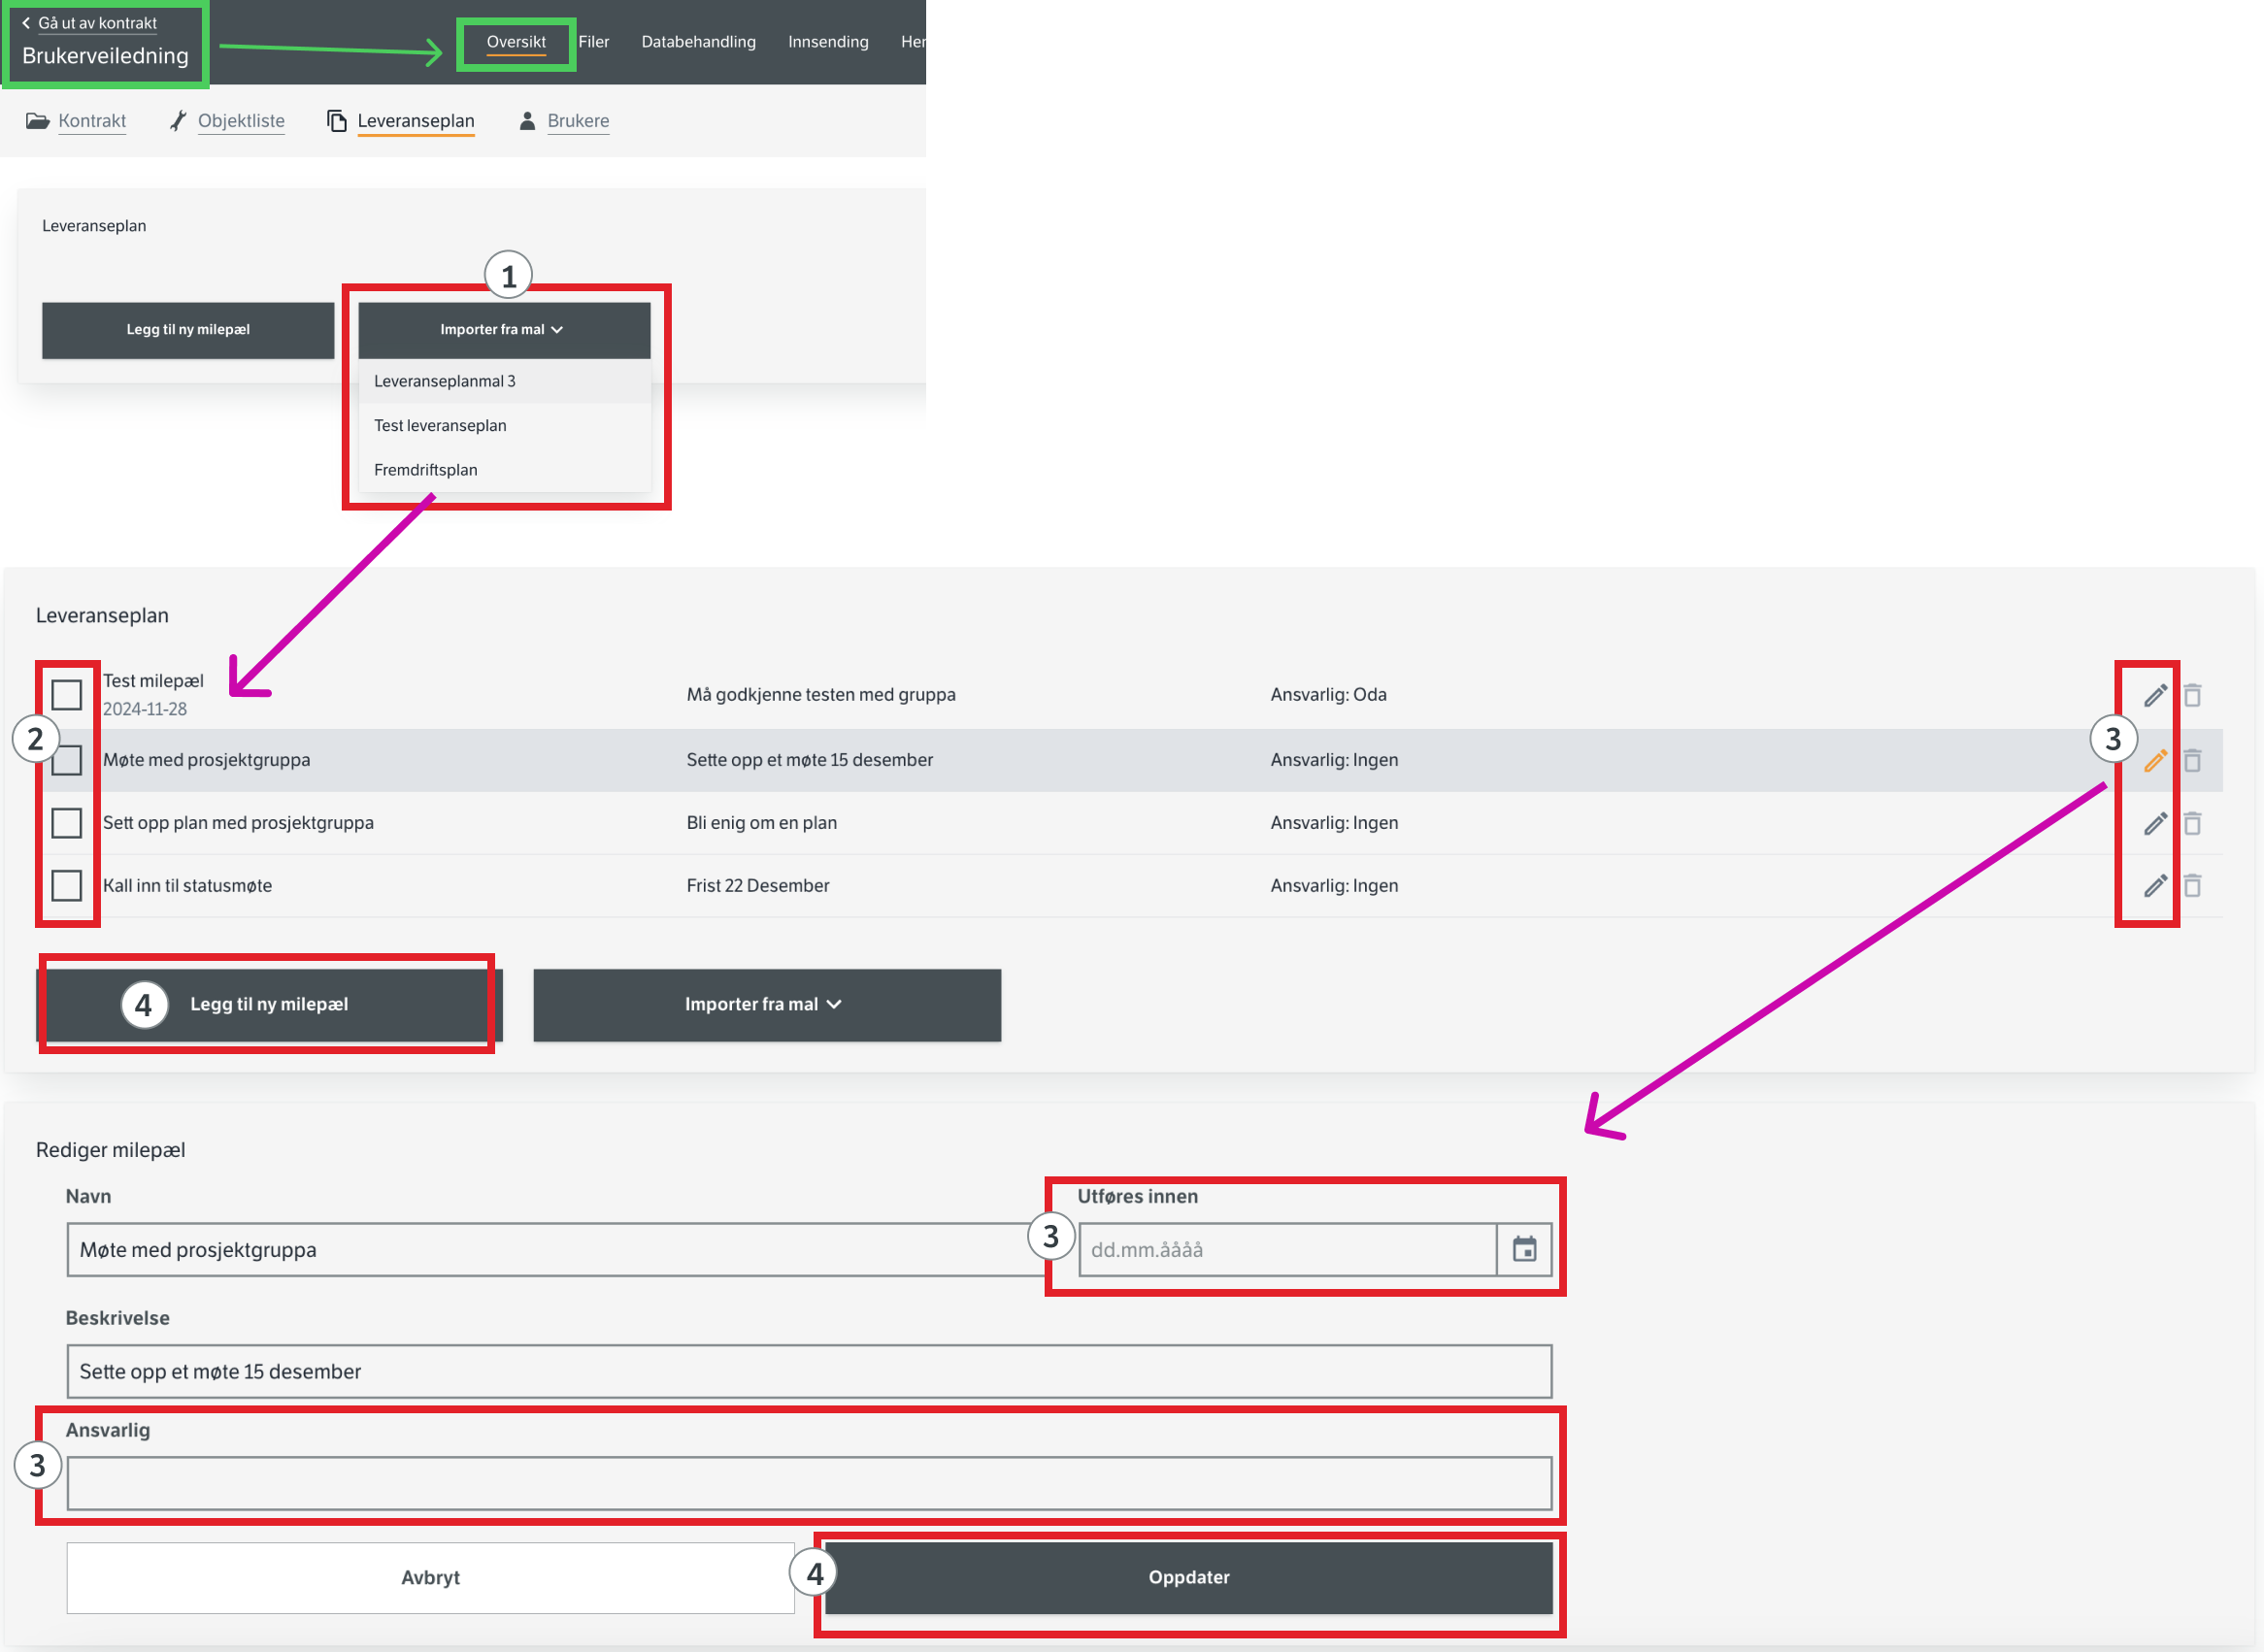Click pencil icon for Kall inn til statusmøte
This screenshot has width=2264, height=1652.
click(2155, 886)
